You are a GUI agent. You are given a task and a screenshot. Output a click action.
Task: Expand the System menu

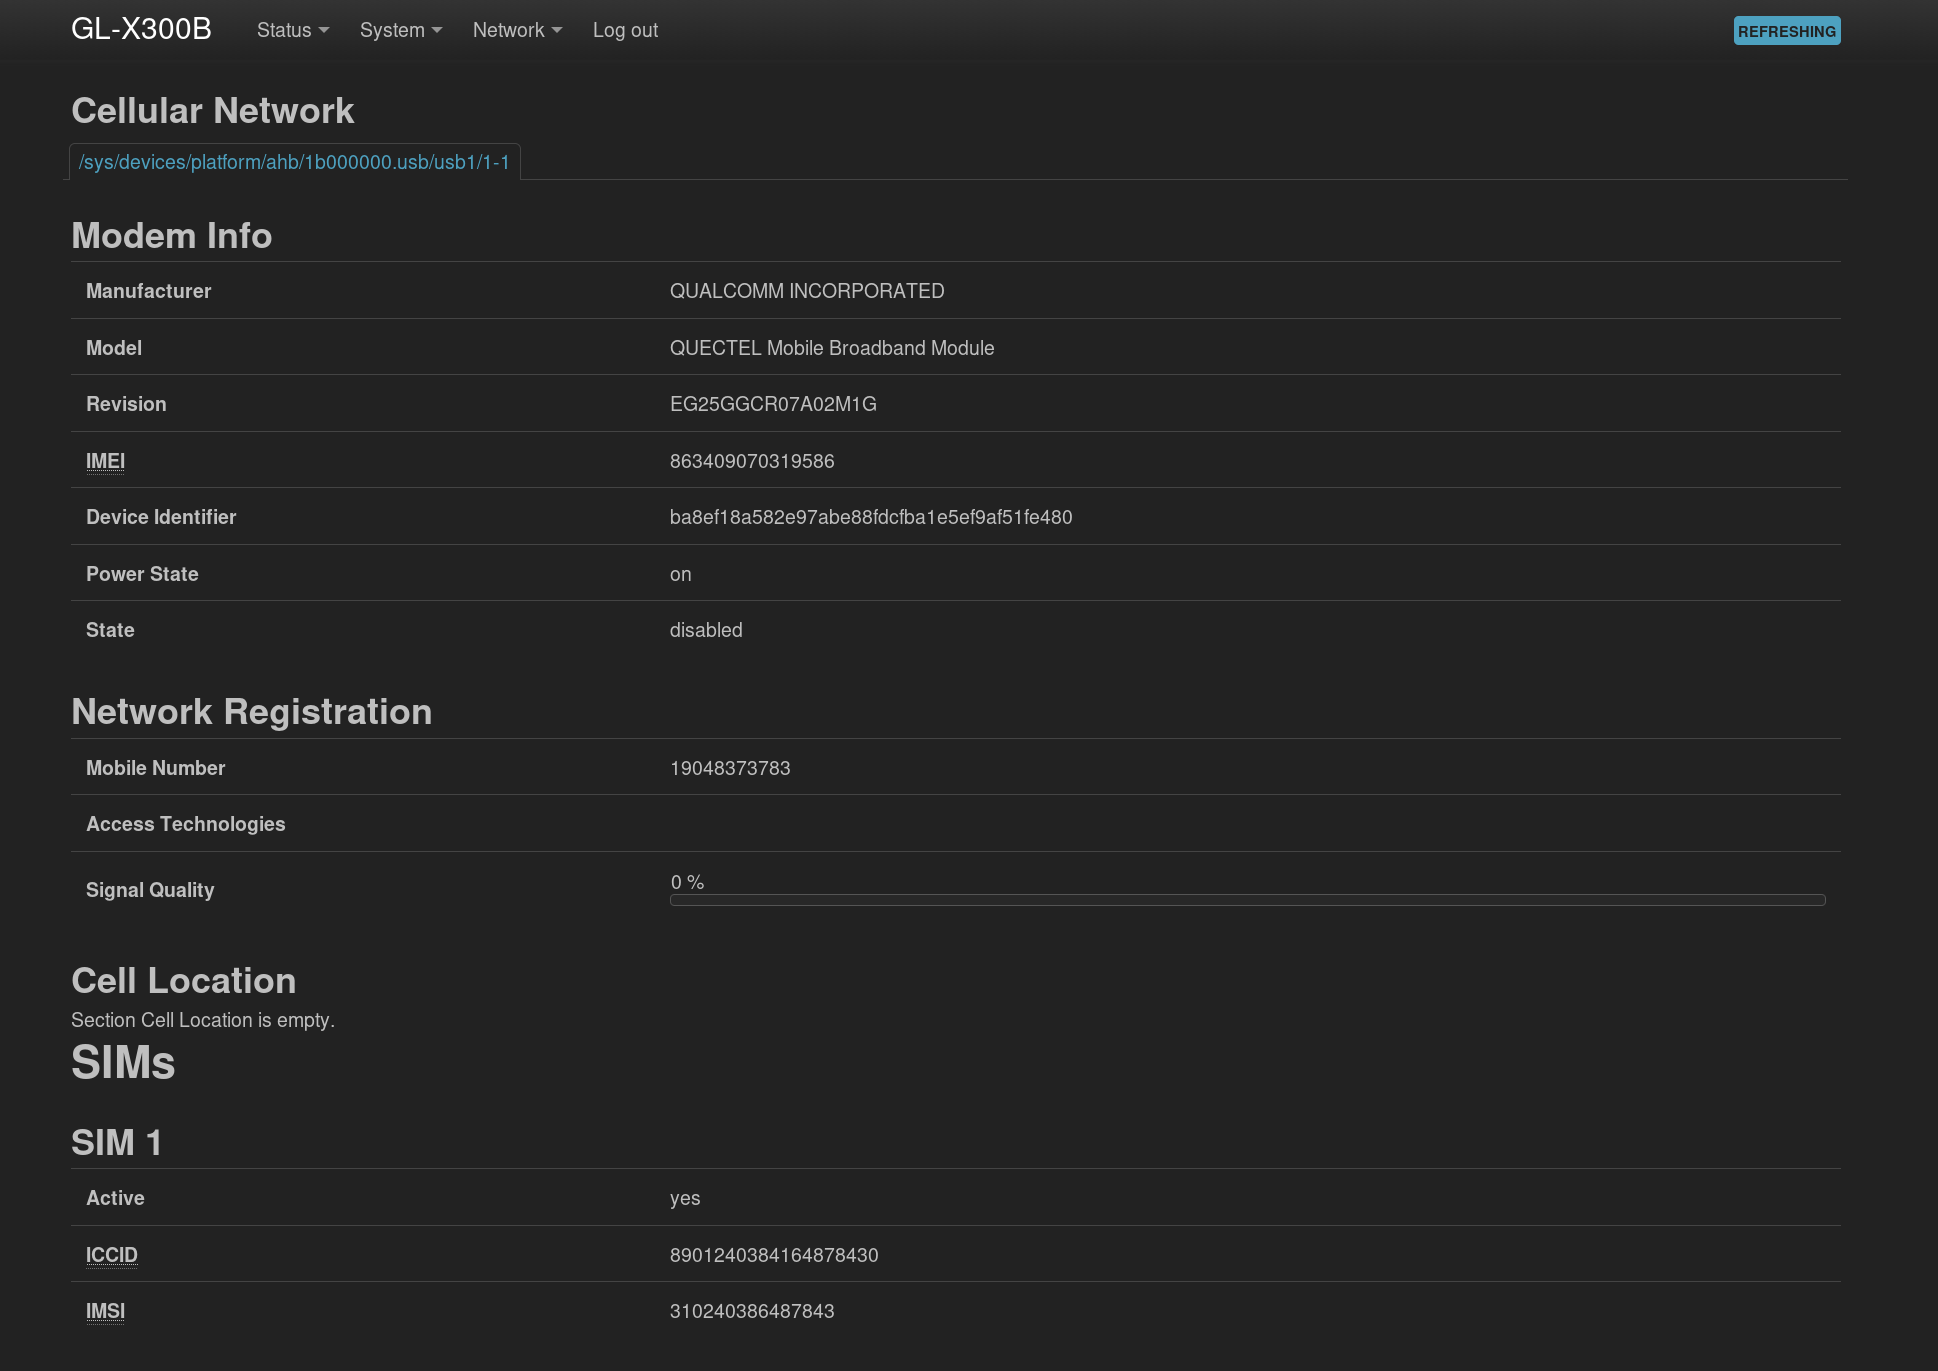(x=400, y=30)
